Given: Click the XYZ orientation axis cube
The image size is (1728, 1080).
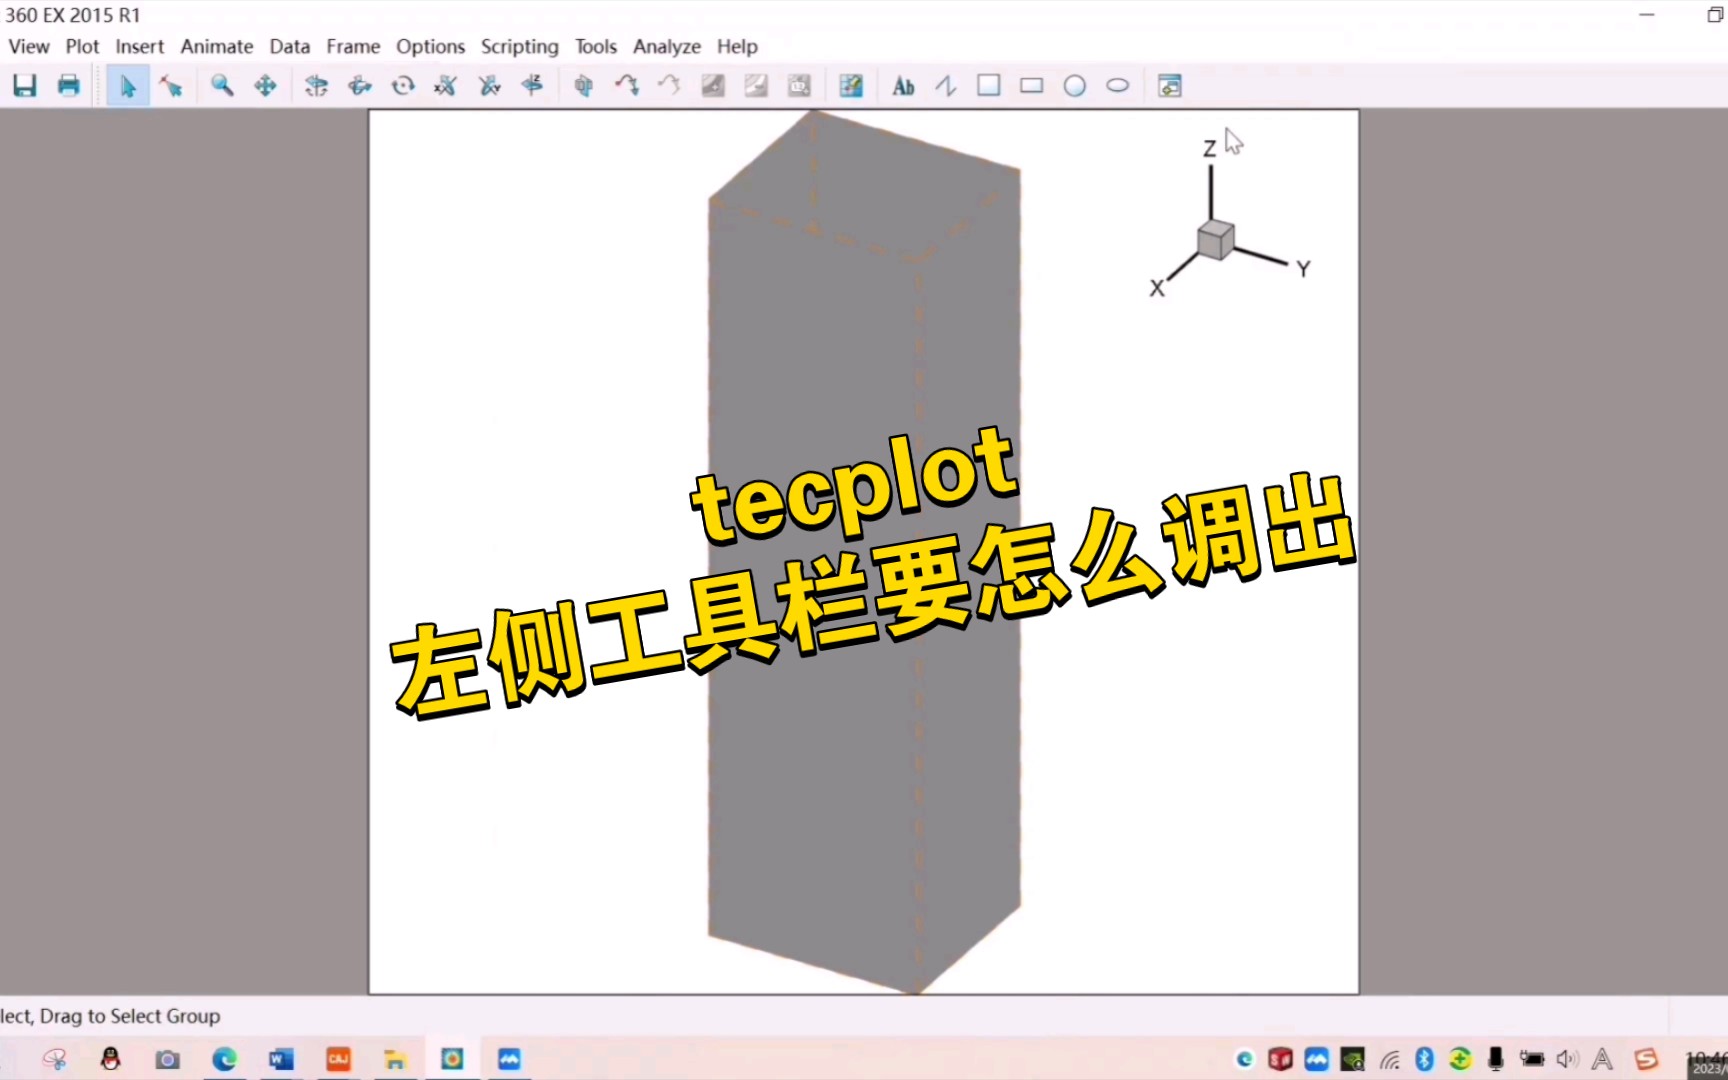Looking at the screenshot, I should 1215,240.
